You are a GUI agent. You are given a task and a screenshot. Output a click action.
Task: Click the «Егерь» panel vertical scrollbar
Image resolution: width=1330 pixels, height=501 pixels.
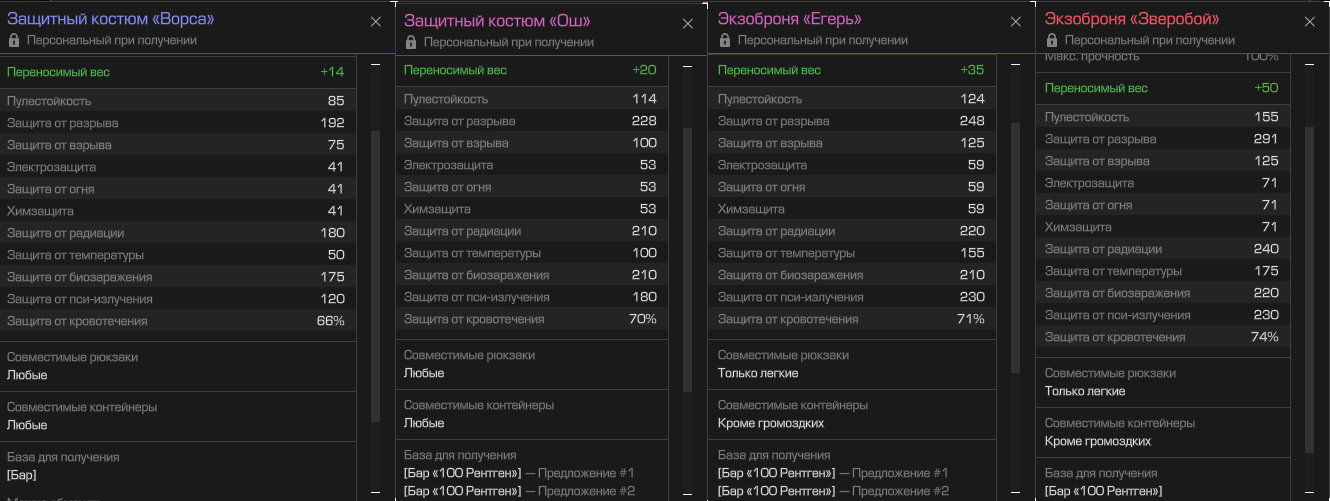[x=1015, y=248]
